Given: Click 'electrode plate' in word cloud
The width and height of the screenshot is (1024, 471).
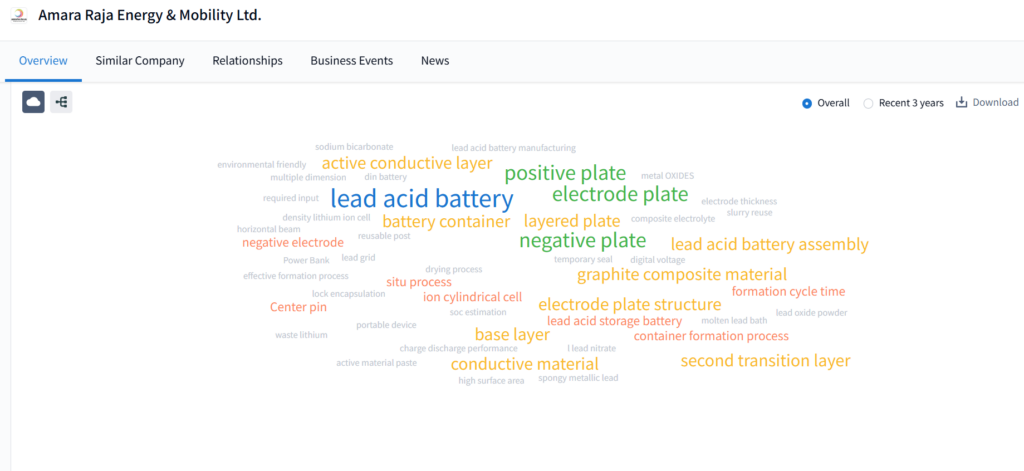Looking at the screenshot, I should click(x=620, y=194).
